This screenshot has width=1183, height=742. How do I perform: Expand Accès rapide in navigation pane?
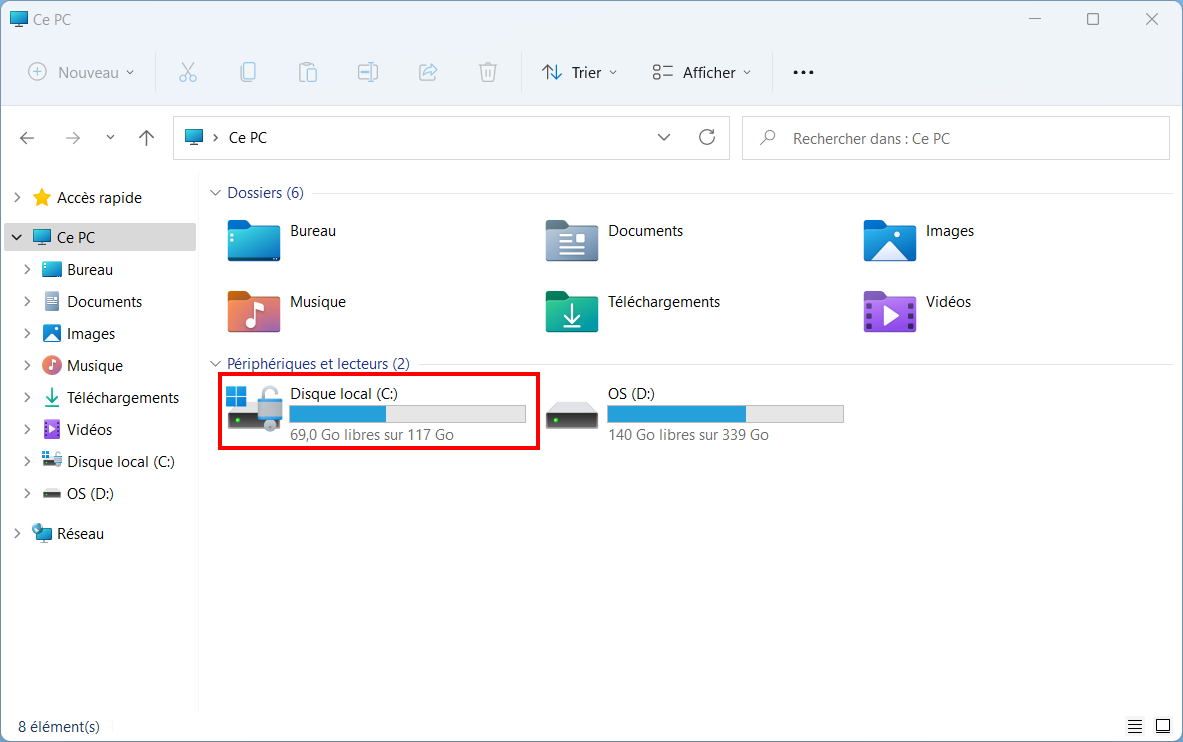(x=17, y=198)
